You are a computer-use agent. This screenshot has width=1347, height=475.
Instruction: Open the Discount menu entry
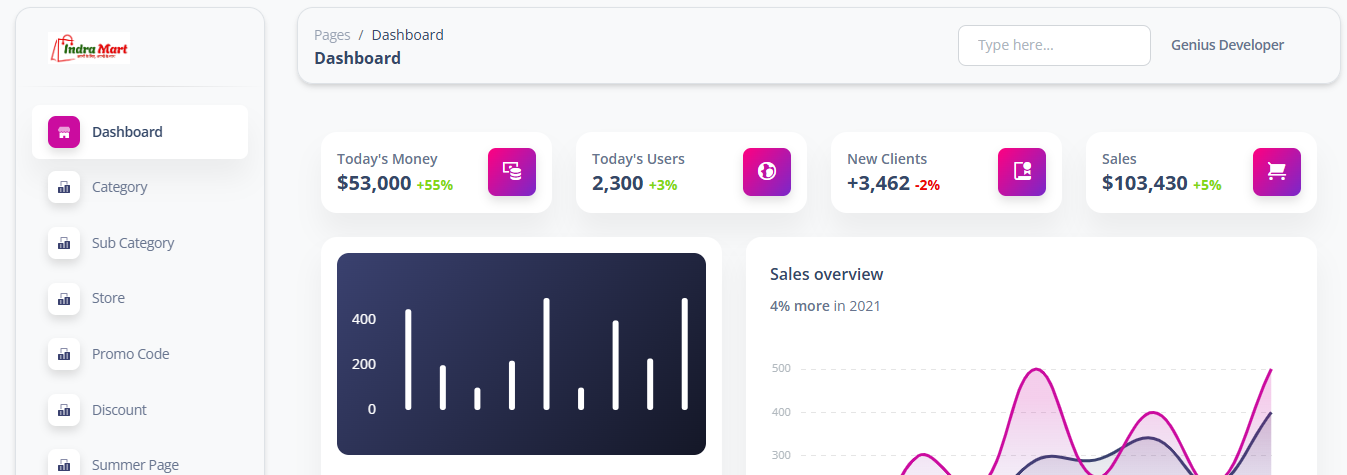[x=119, y=410]
